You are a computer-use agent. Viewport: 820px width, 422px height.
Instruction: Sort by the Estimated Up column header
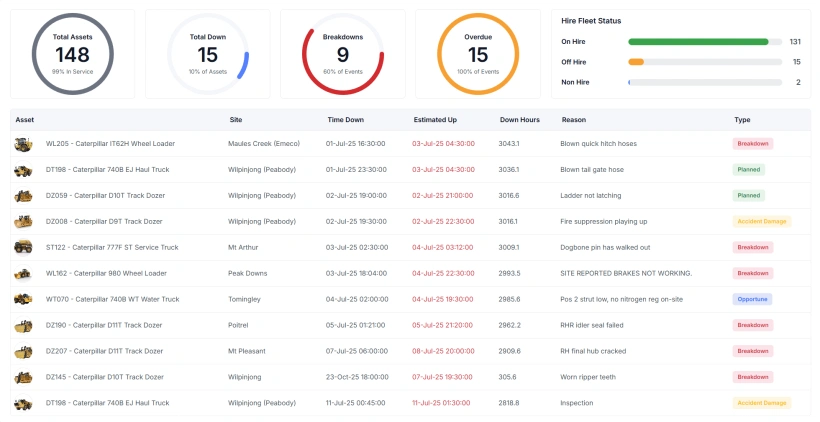point(435,119)
